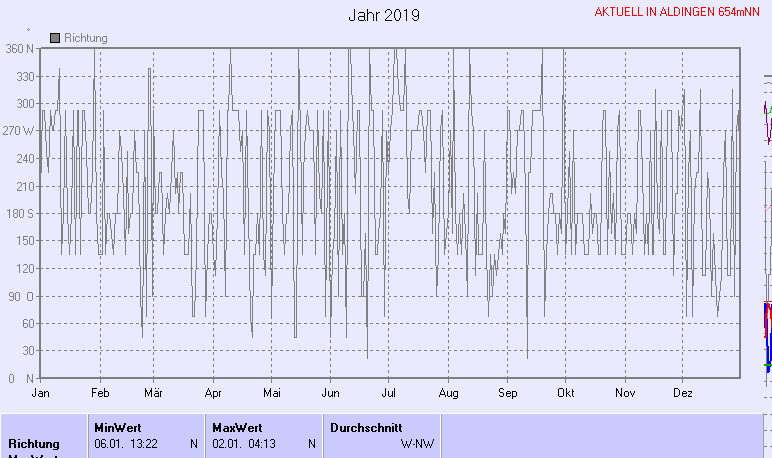This screenshot has height=458, width=772.
Task: Select the Okt marker on the time axis
Action: (x=566, y=394)
